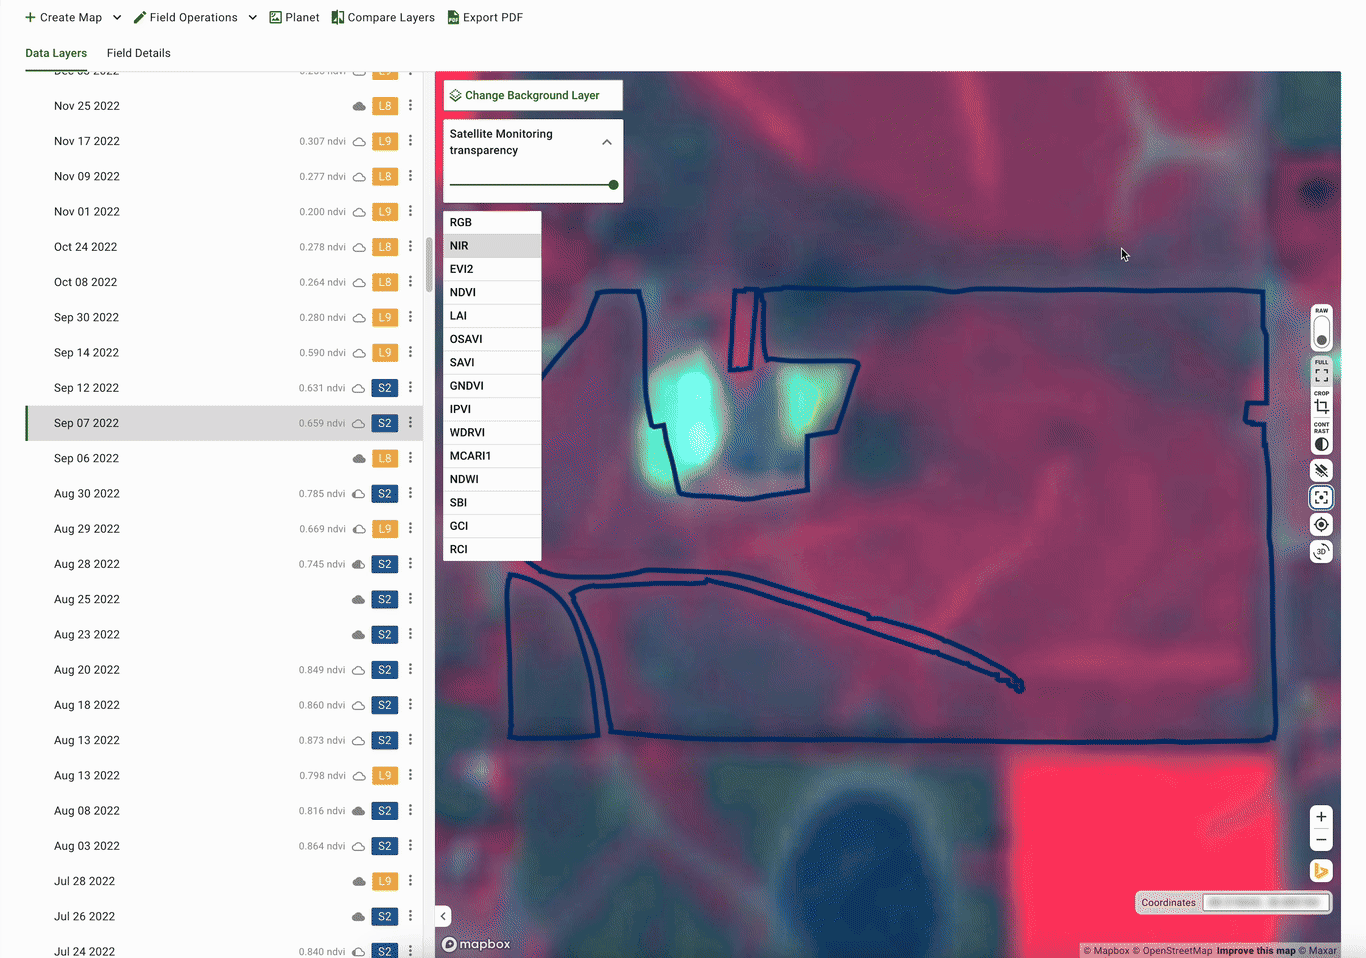Click the Coordinates input field
This screenshot has width=1366, height=958.
click(1265, 902)
